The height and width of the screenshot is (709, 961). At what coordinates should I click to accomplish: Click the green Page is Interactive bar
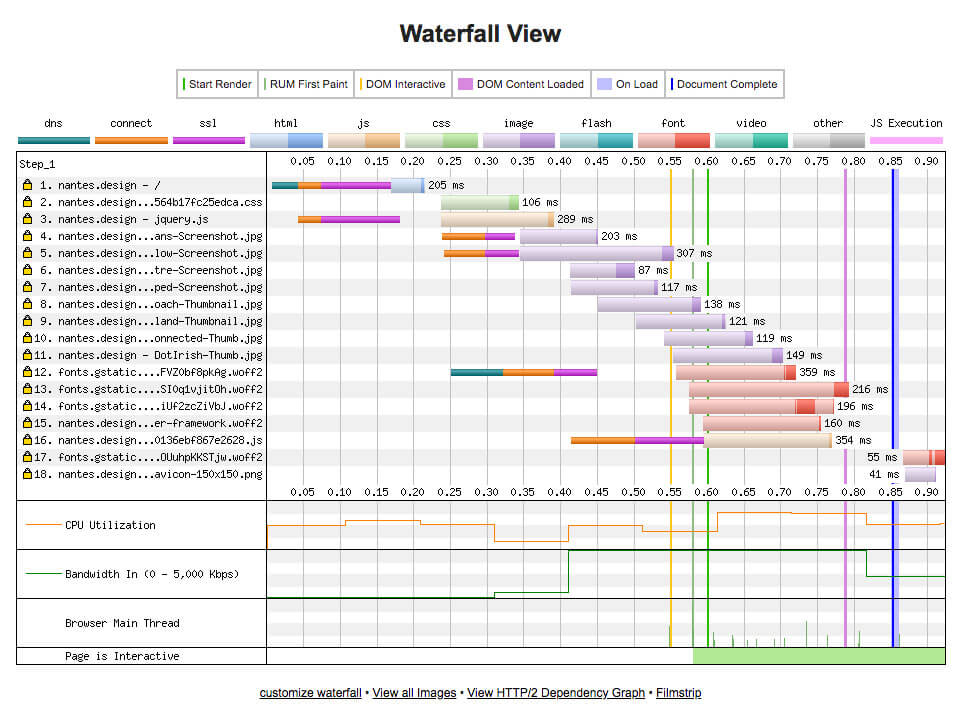819,656
